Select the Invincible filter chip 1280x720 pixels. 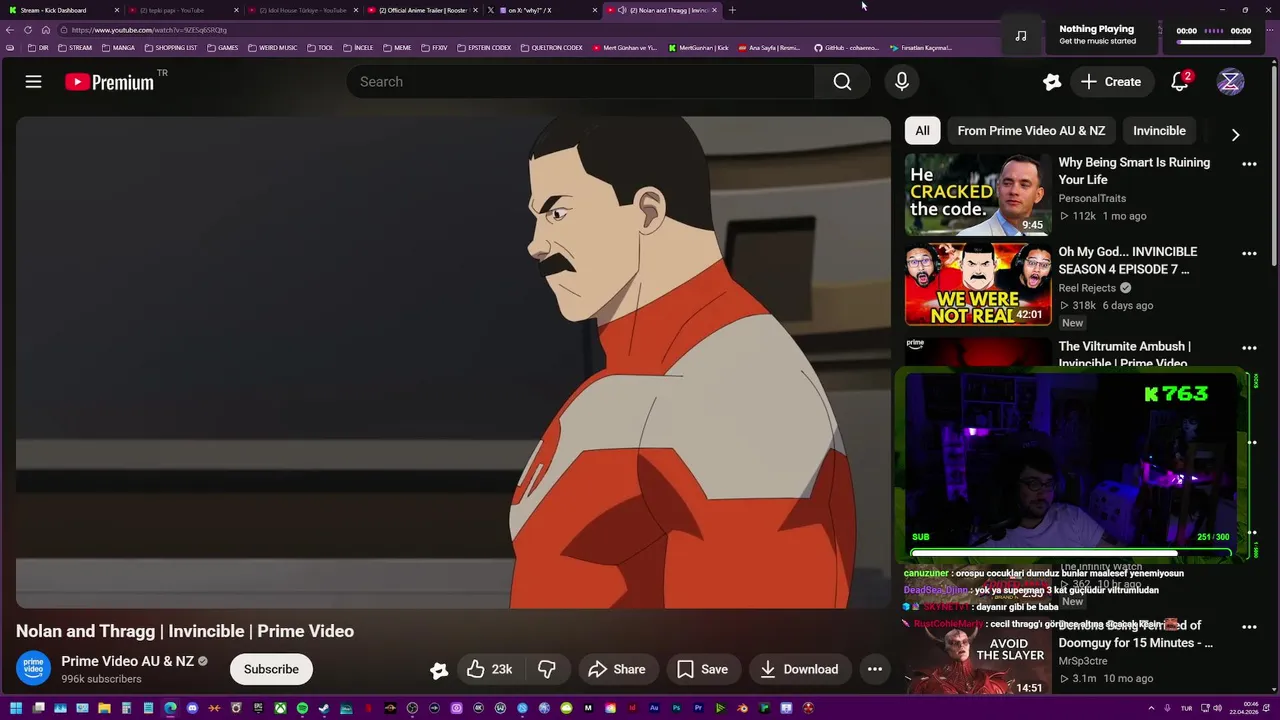coord(1159,131)
